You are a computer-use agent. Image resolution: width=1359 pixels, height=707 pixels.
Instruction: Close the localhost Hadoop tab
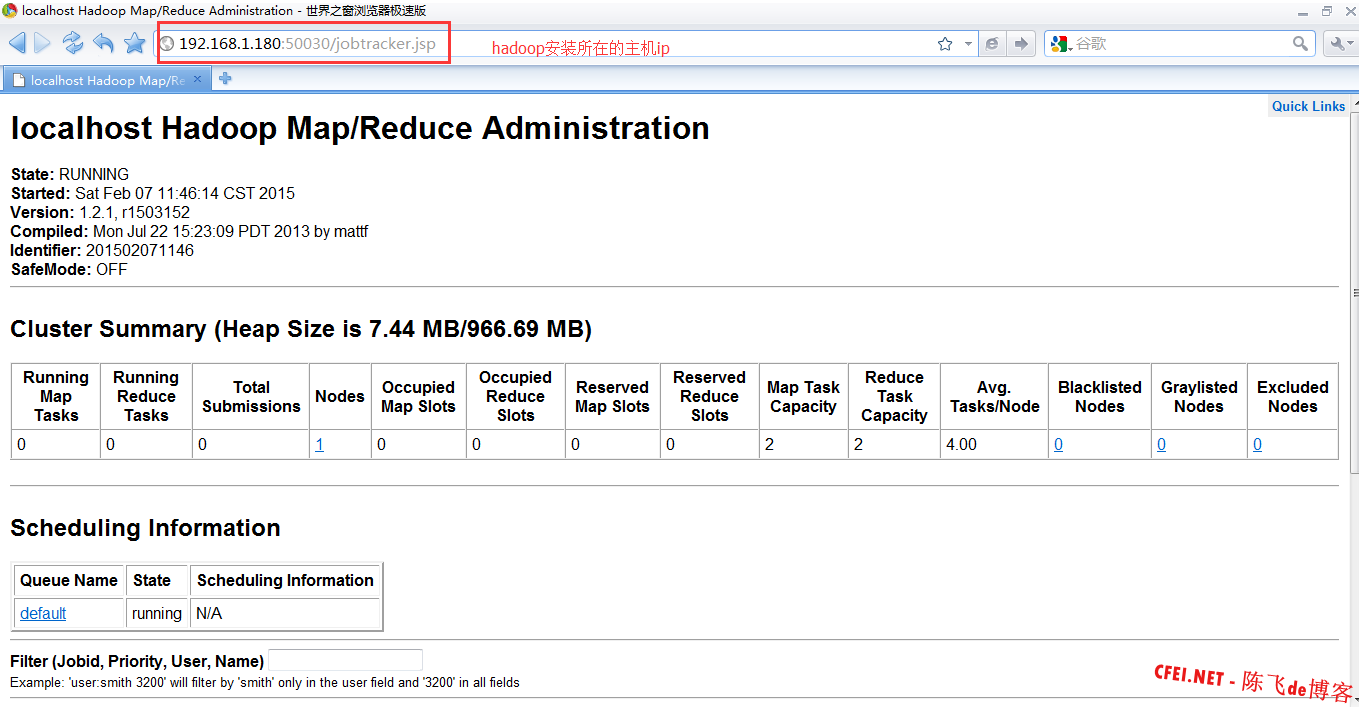[197, 79]
